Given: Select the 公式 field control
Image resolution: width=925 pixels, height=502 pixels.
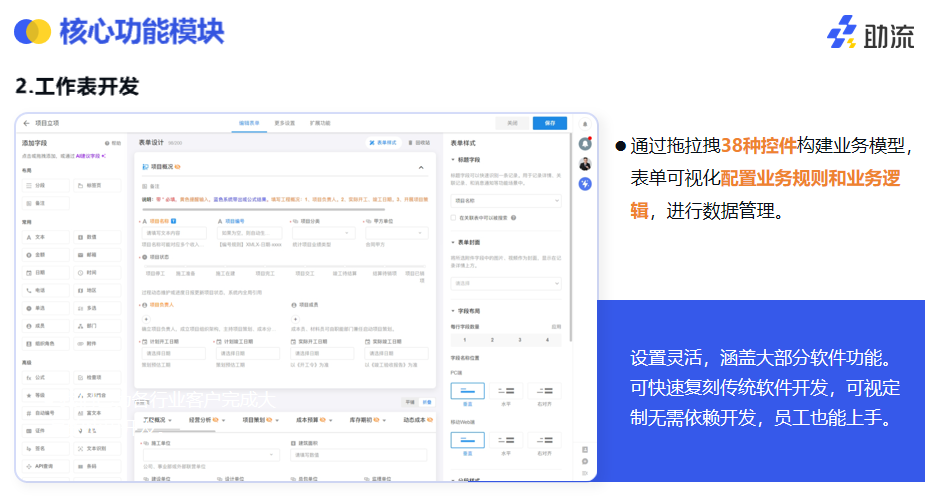Looking at the screenshot, I should click(x=45, y=378).
